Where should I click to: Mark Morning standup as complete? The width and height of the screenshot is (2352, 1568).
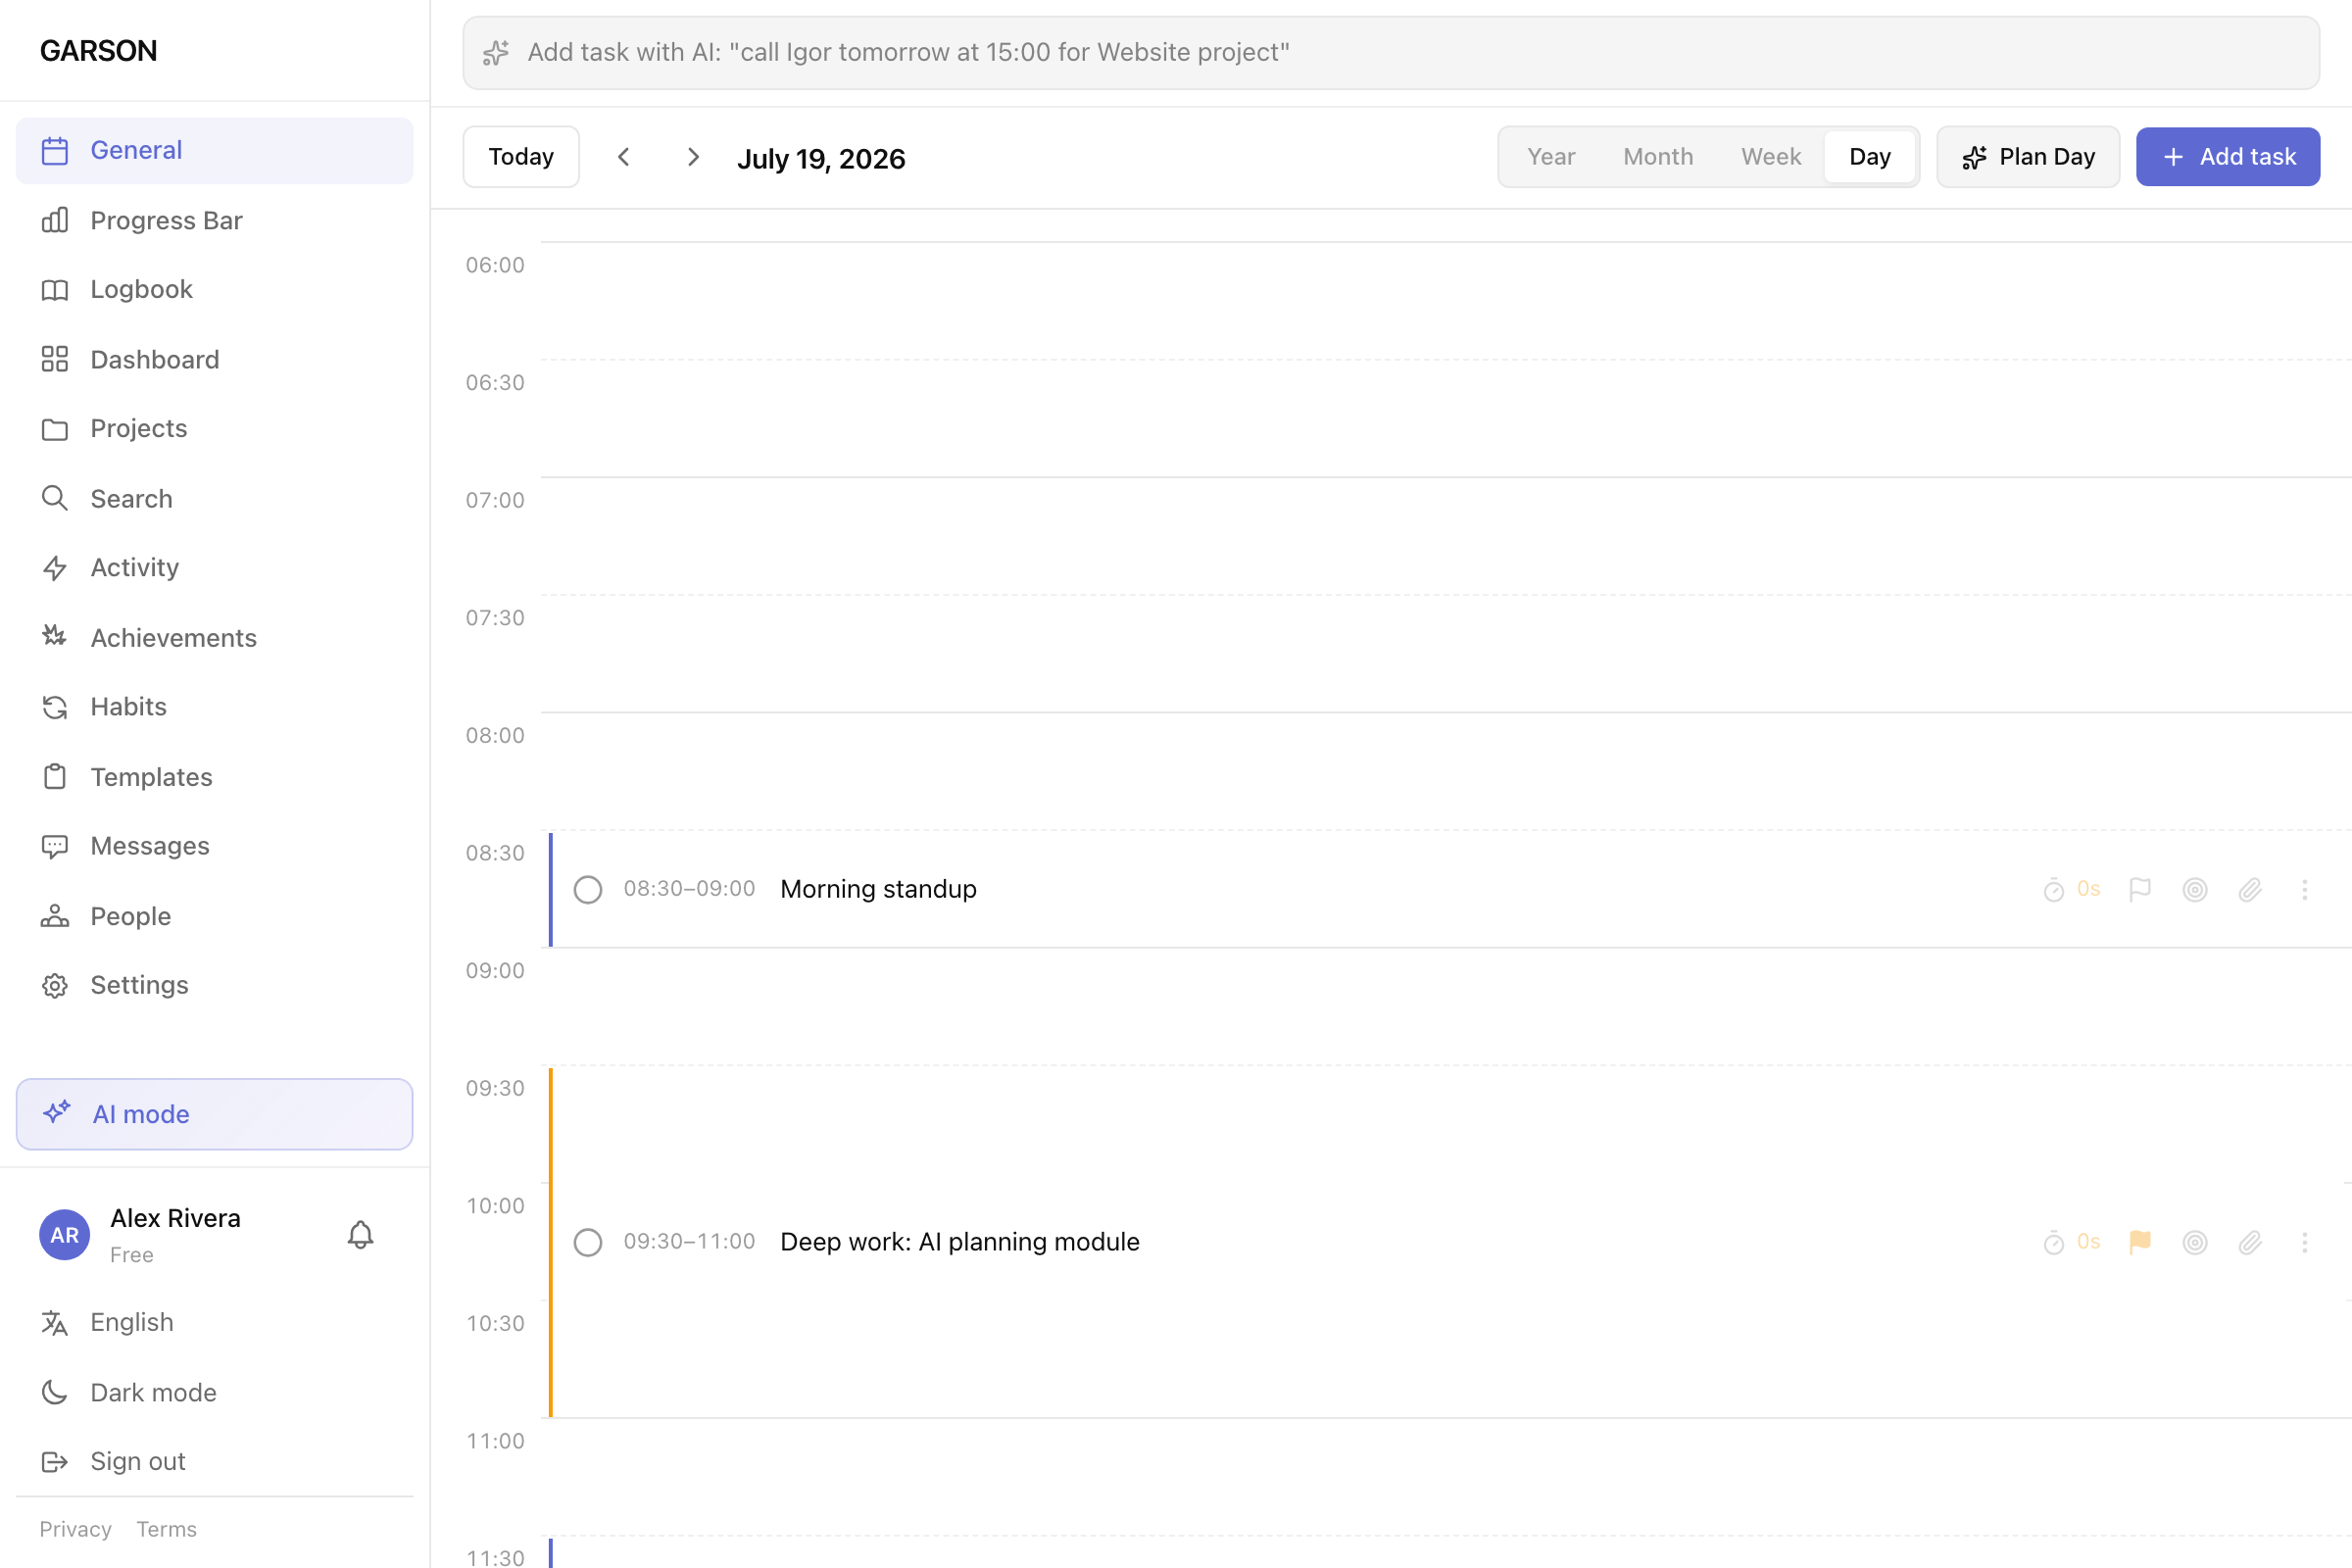click(588, 889)
